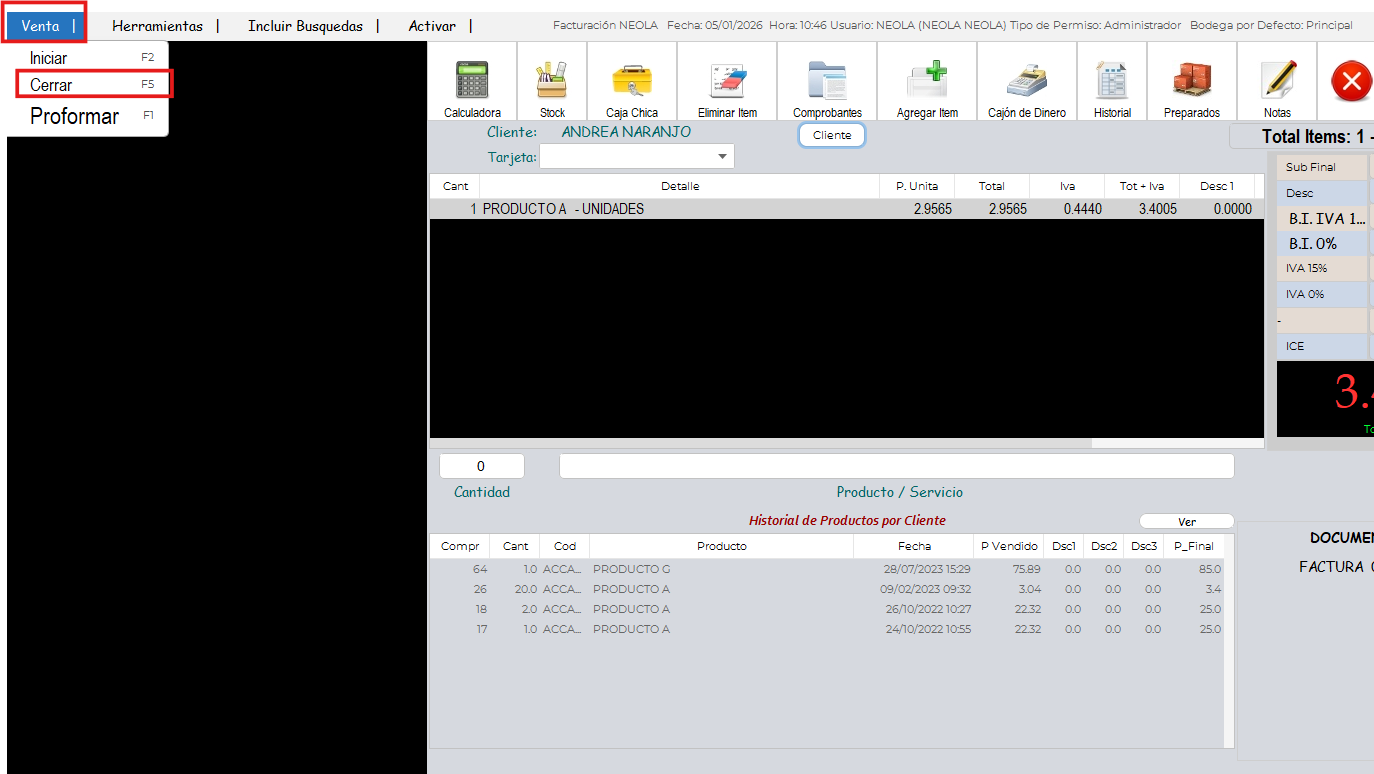Click the Agregar Item icon
The height and width of the screenshot is (774, 1374).
(x=927, y=81)
